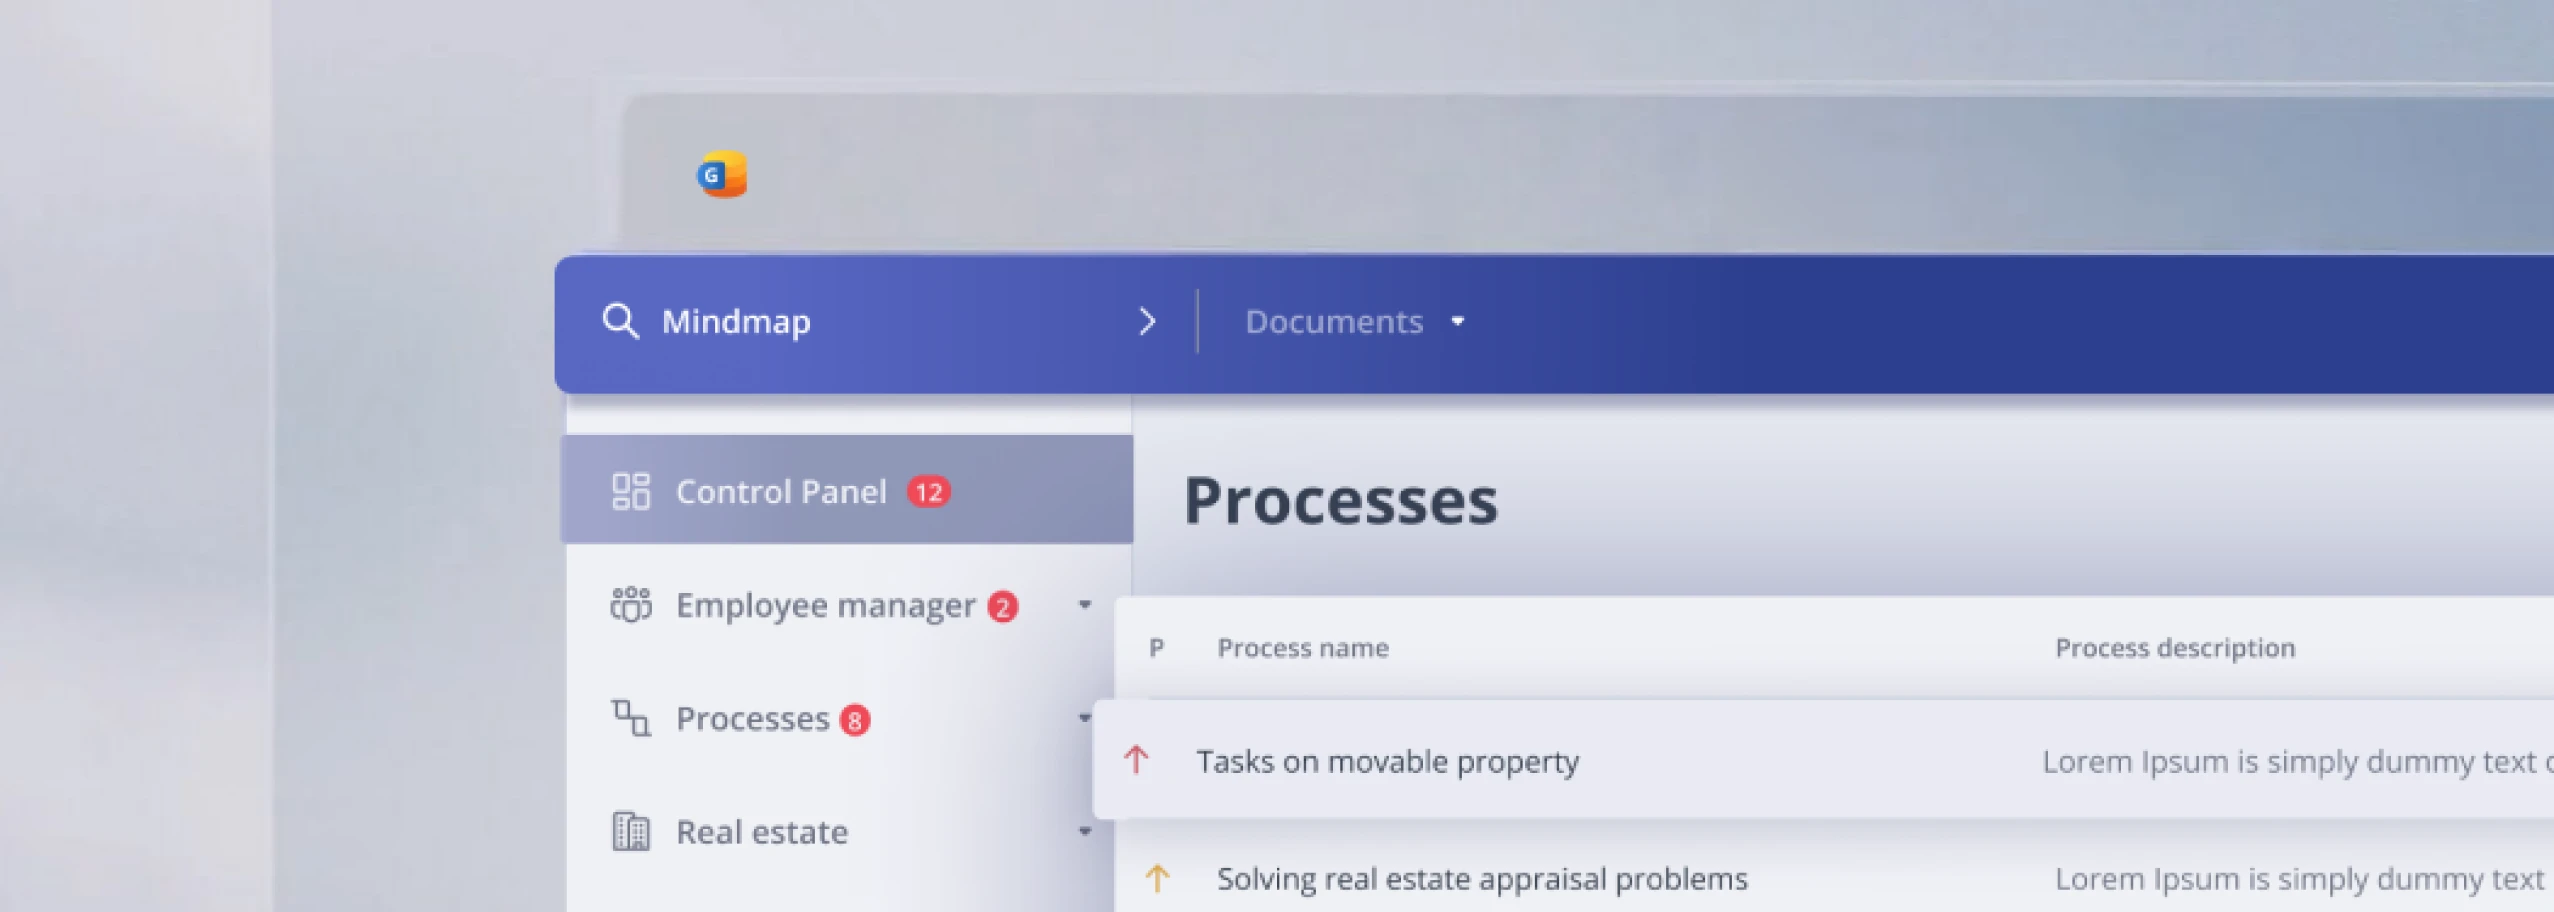Click the Real estate building icon
This screenshot has width=2554, height=912.
[x=631, y=831]
